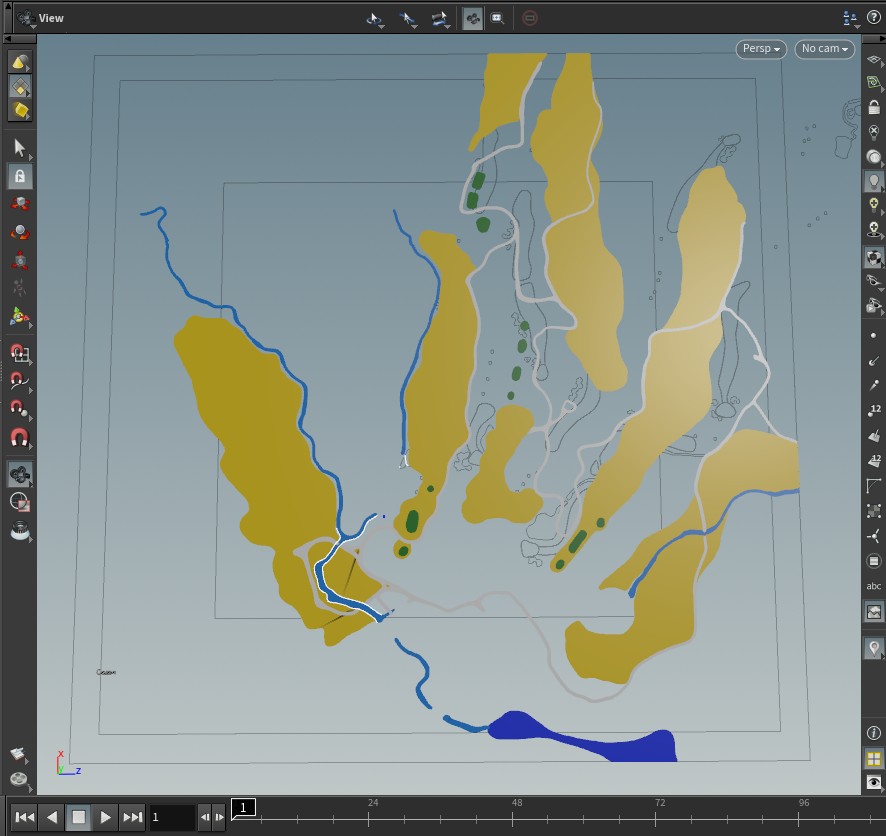The image size is (886, 836).
Task: Select the yellow Dynamics selection mode icon
Action: tap(20, 110)
